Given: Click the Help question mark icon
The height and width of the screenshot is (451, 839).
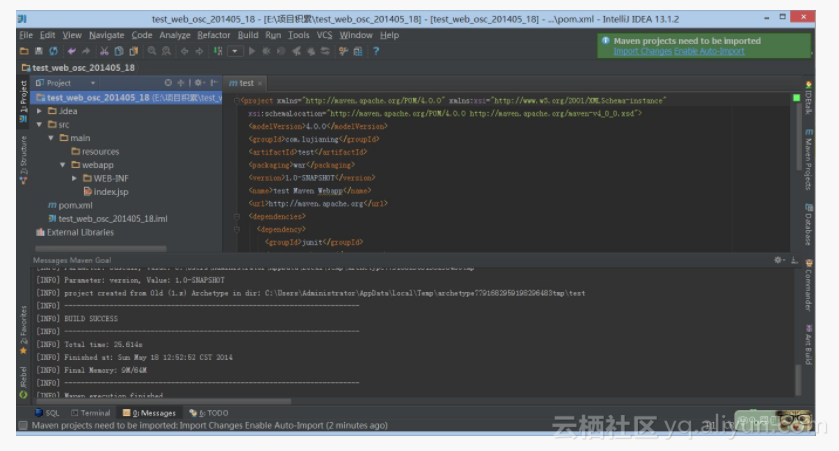Looking at the screenshot, I should pos(376,51).
